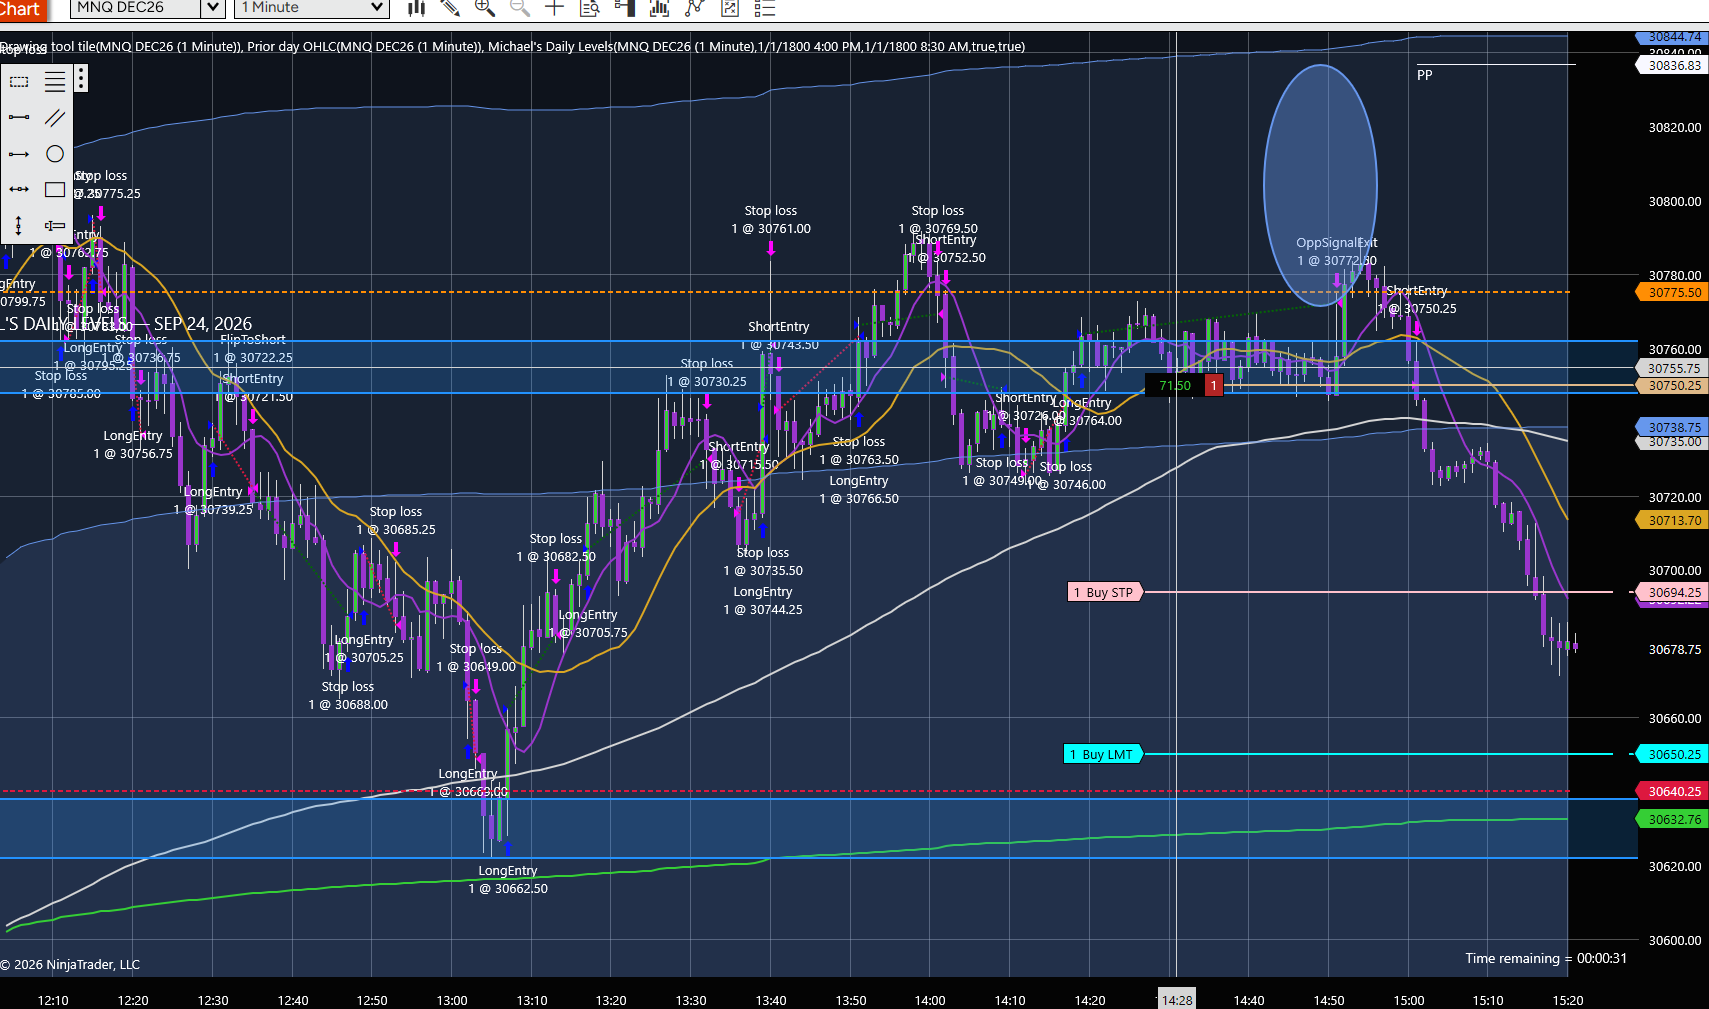Click the 71.50 position PnL label
The image size is (1709, 1009).
coord(1175,385)
